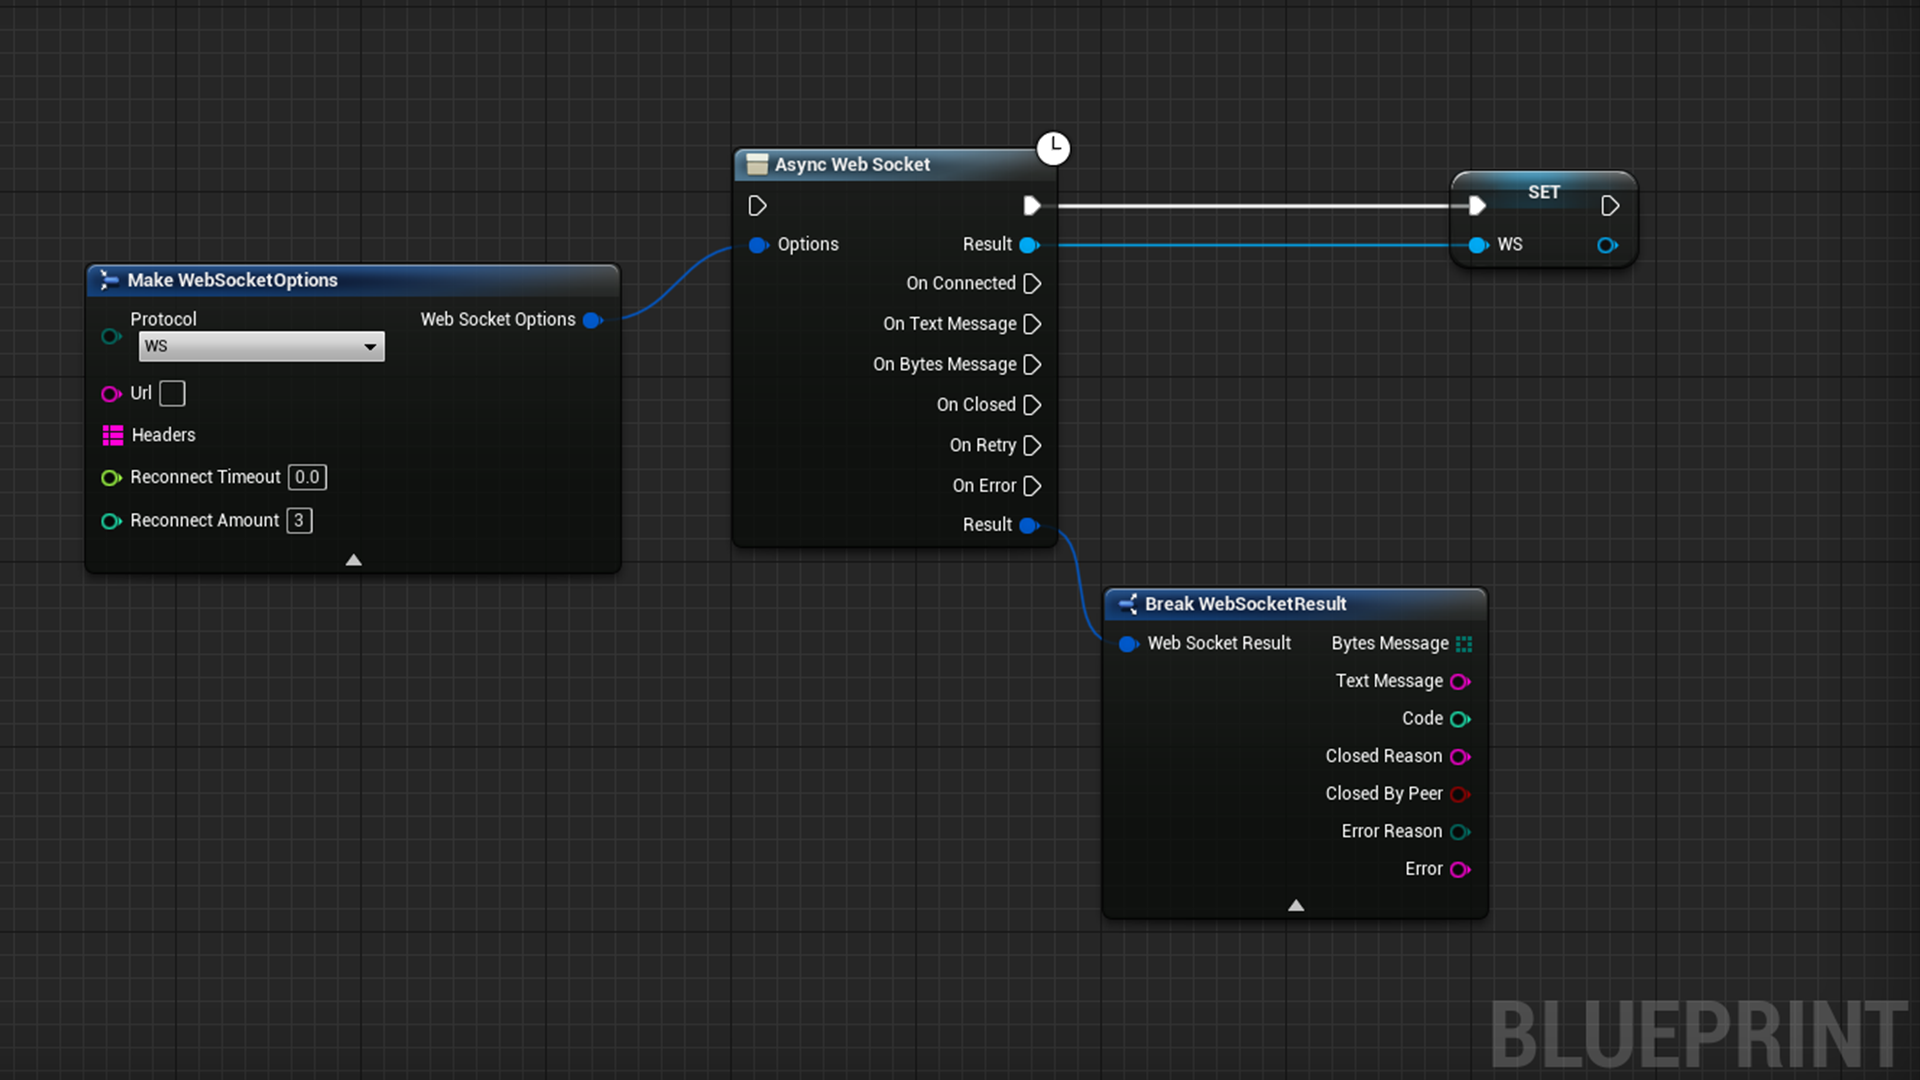This screenshot has width=1920, height=1080.
Task: Click the On Text Message execution pin
Action: [x=1032, y=324]
